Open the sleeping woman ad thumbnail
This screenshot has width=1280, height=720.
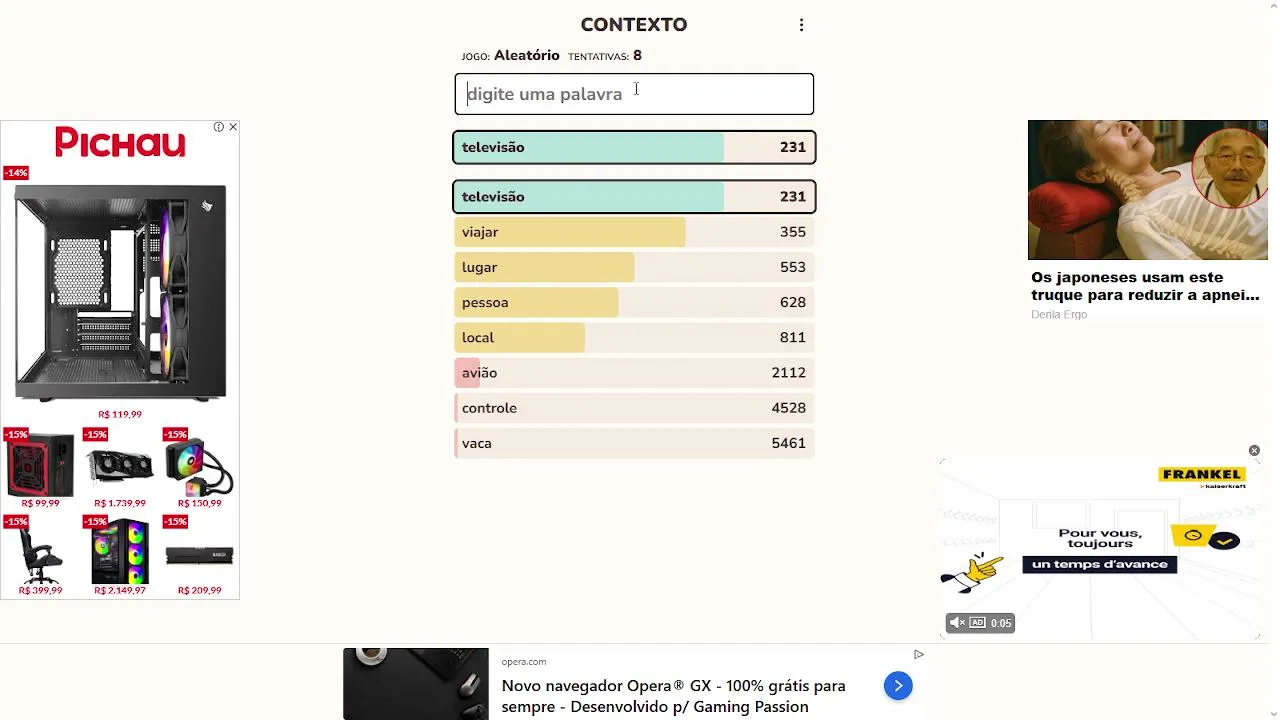(1147, 190)
